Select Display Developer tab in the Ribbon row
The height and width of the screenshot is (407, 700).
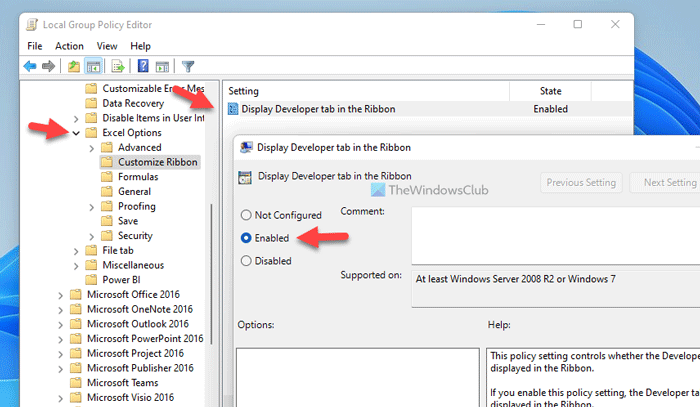click(427, 109)
